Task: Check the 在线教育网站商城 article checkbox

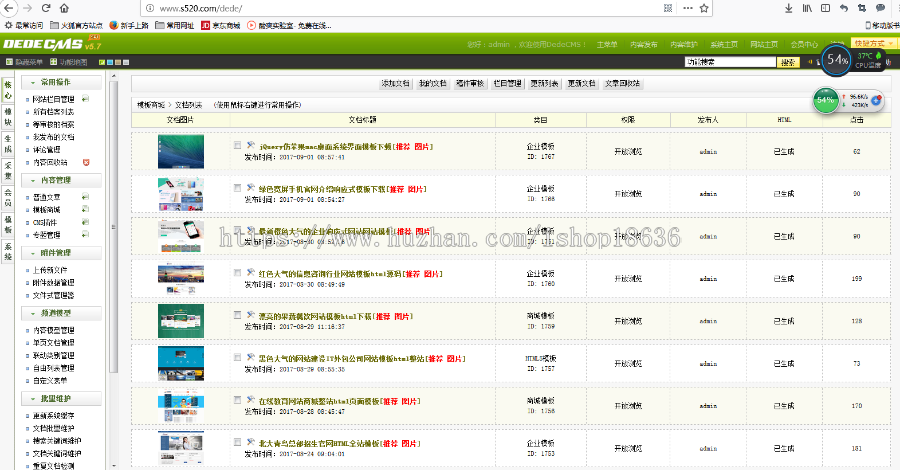Action: tap(237, 400)
